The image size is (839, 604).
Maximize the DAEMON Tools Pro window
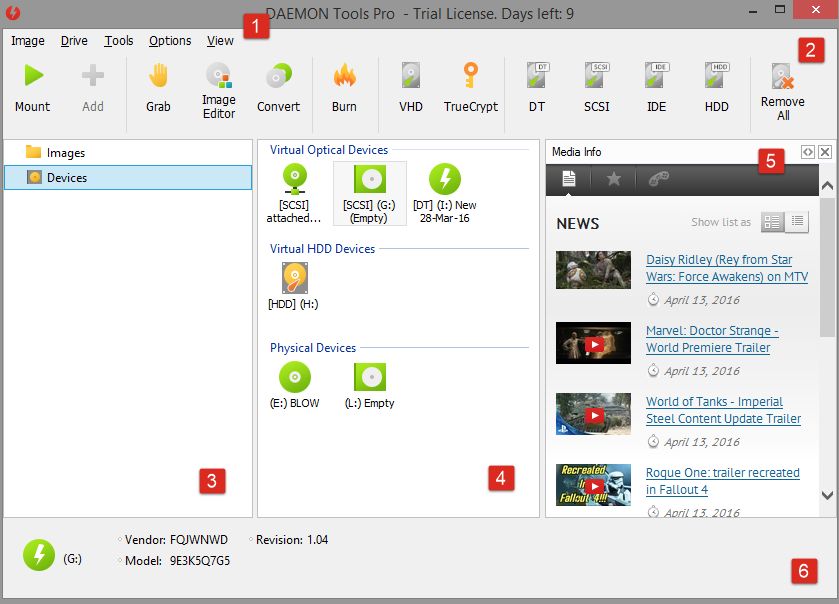(780, 10)
